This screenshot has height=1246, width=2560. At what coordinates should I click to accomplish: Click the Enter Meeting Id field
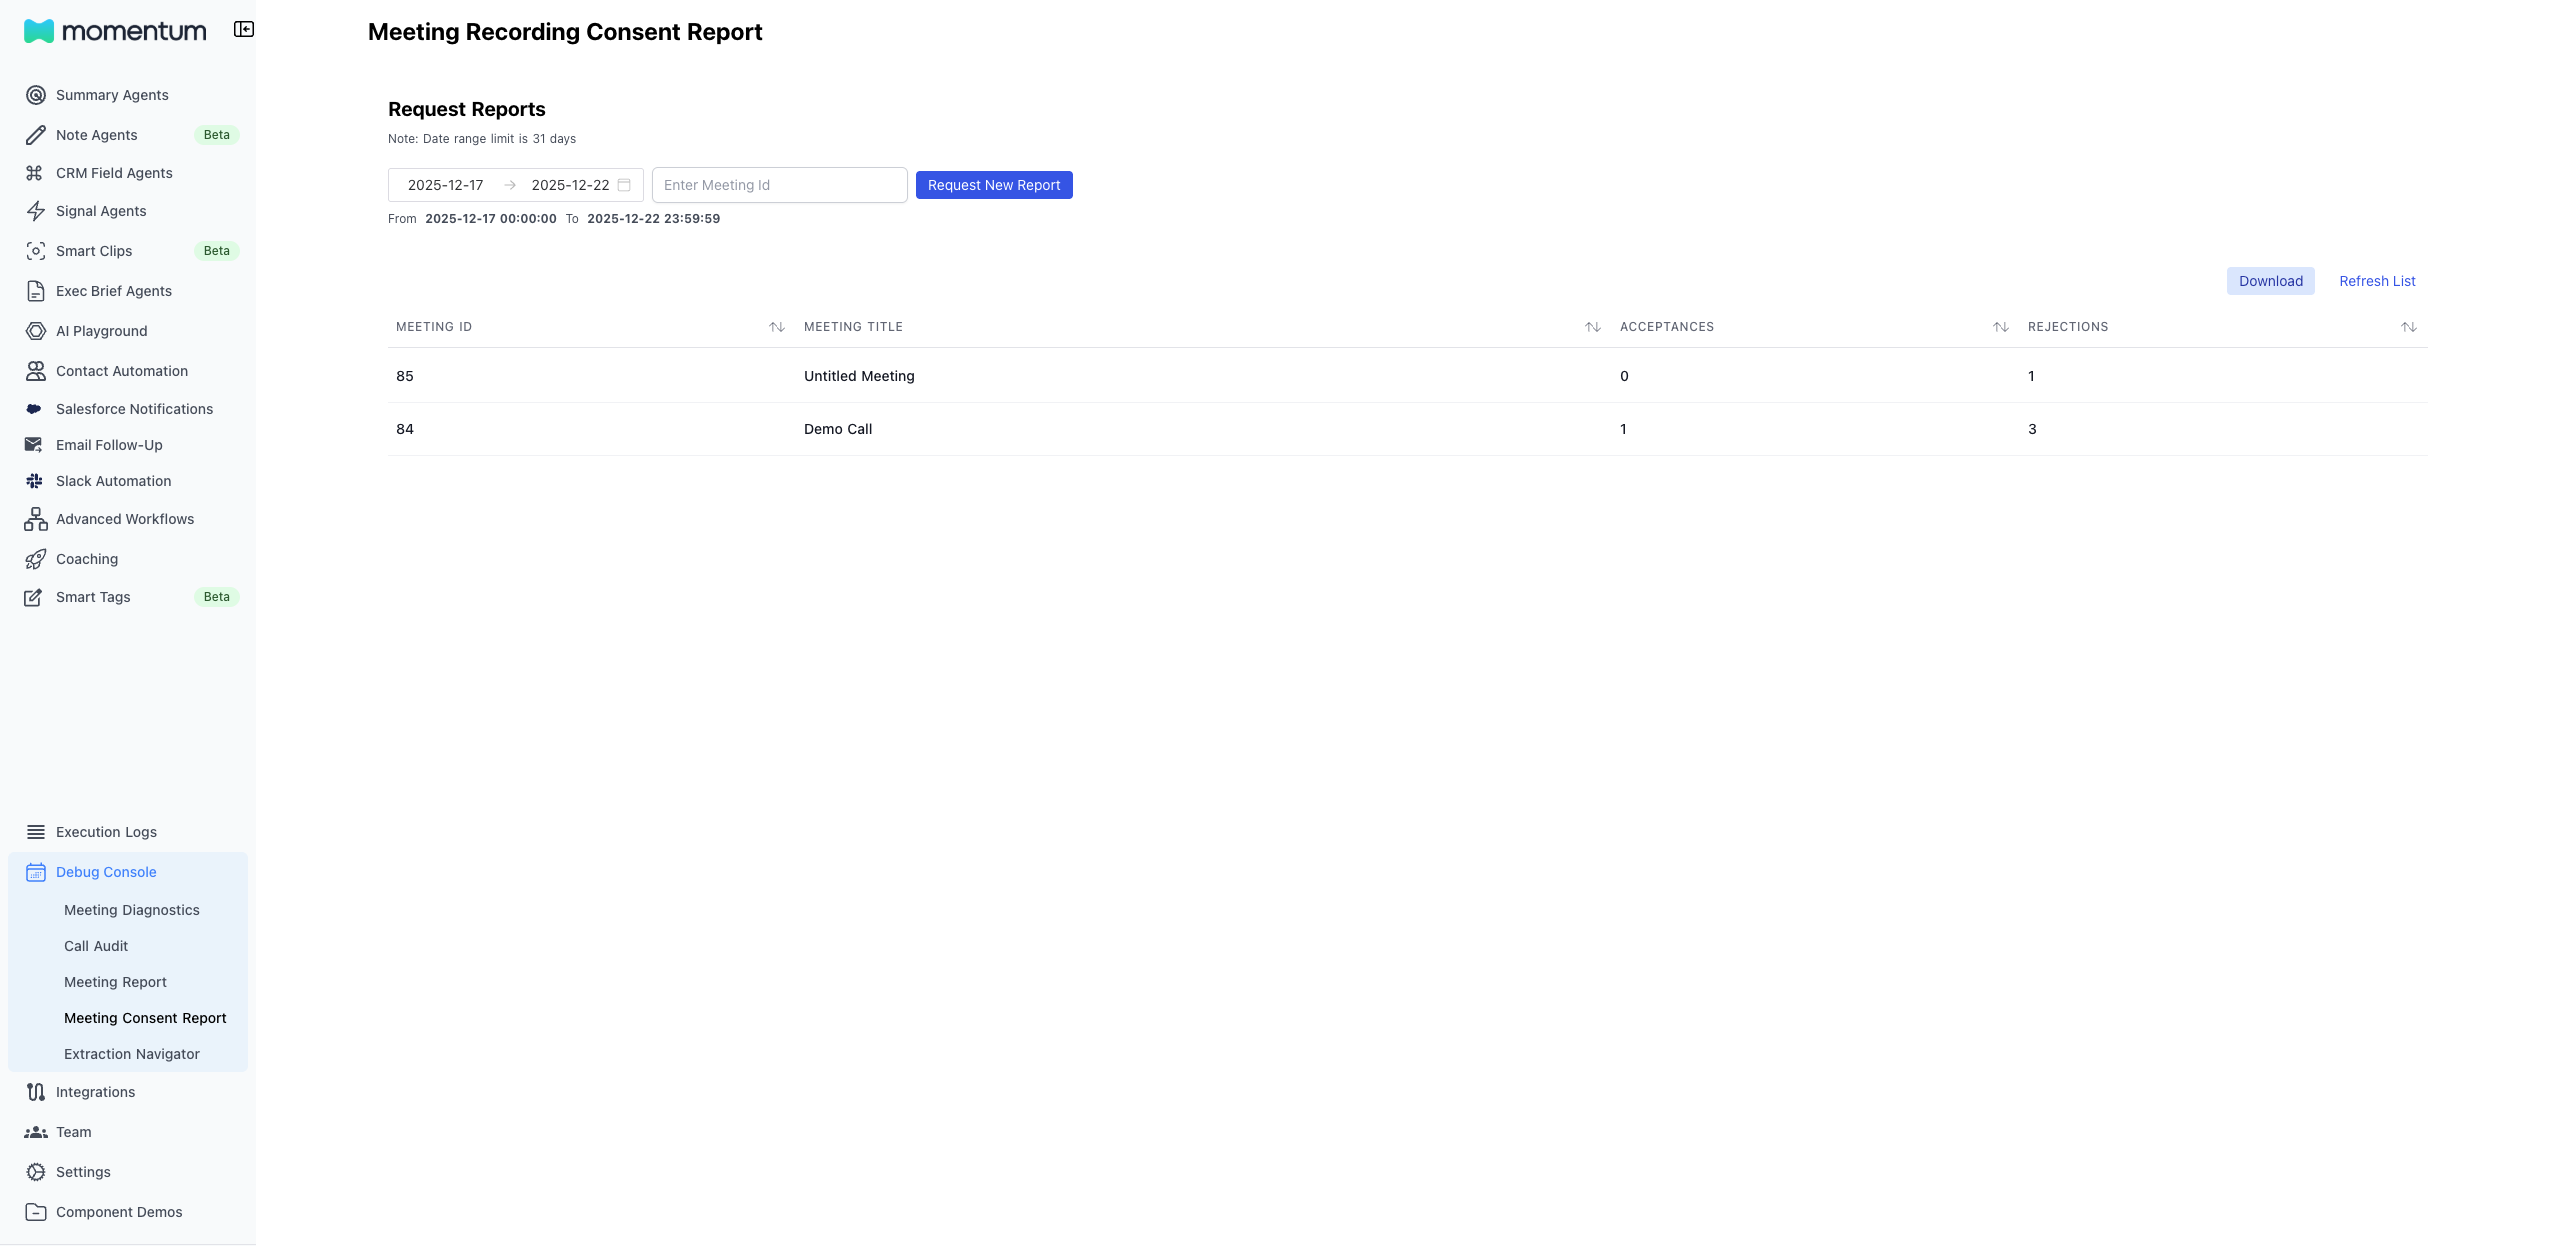779,184
